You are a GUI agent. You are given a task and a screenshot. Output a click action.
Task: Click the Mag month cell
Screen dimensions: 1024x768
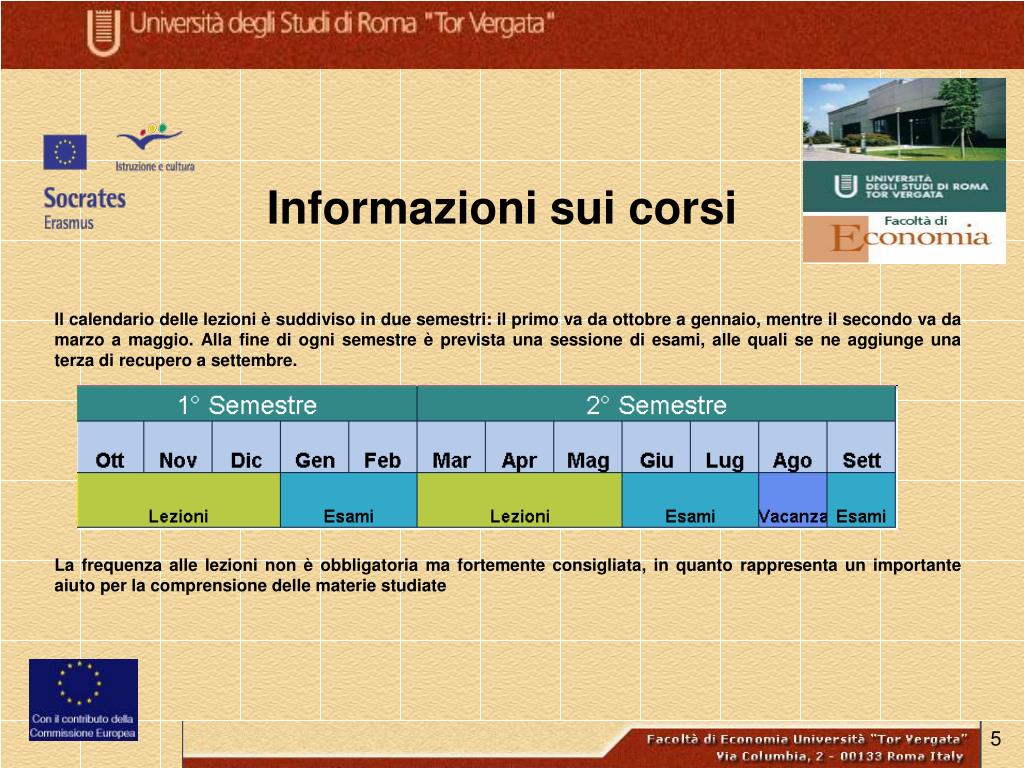click(x=588, y=447)
